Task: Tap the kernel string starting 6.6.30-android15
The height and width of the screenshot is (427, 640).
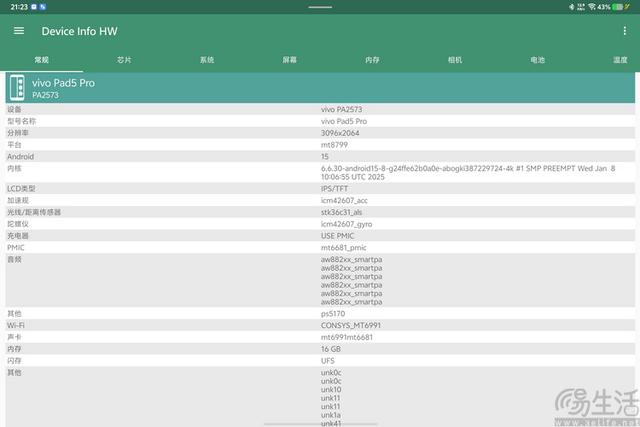Action: coord(468,173)
